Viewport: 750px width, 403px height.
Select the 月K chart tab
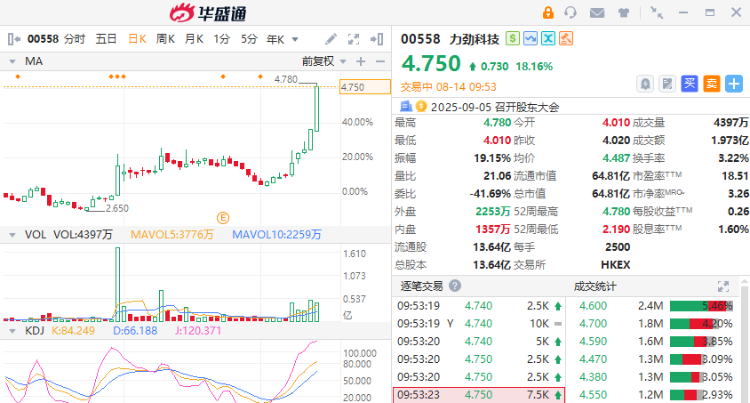tap(194, 39)
